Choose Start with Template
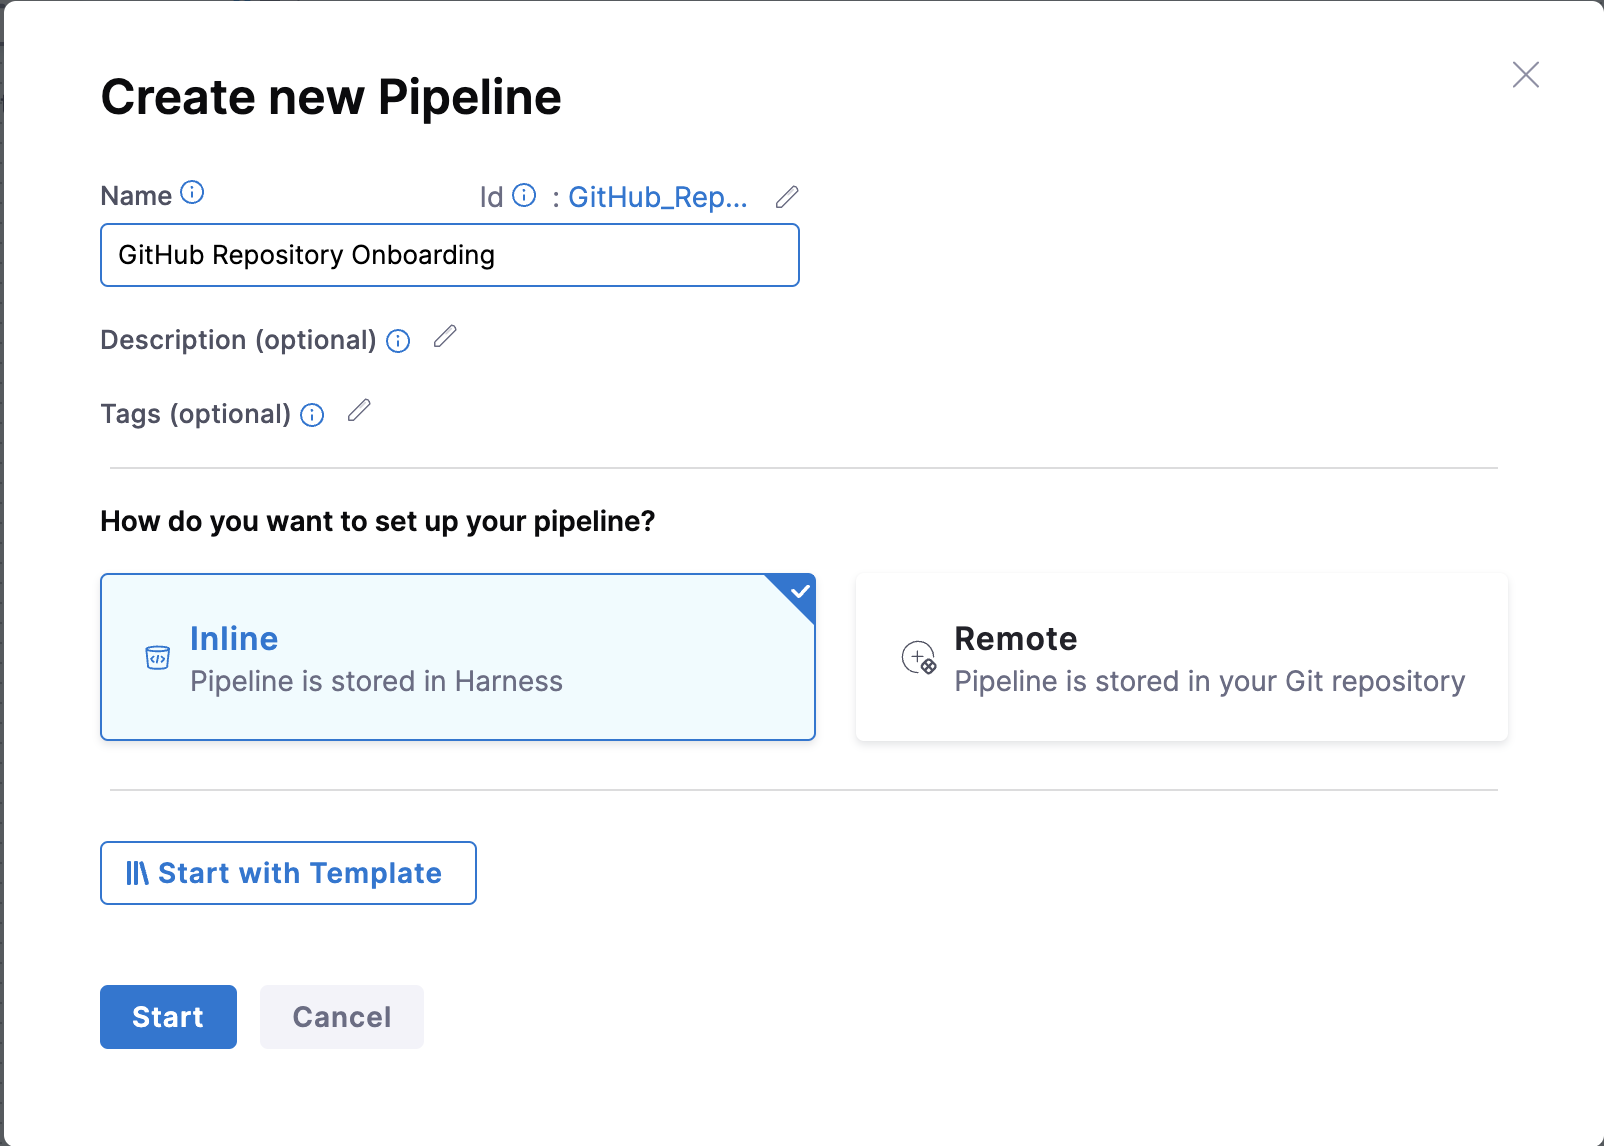The height and width of the screenshot is (1146, 1604). pos(288,873)
